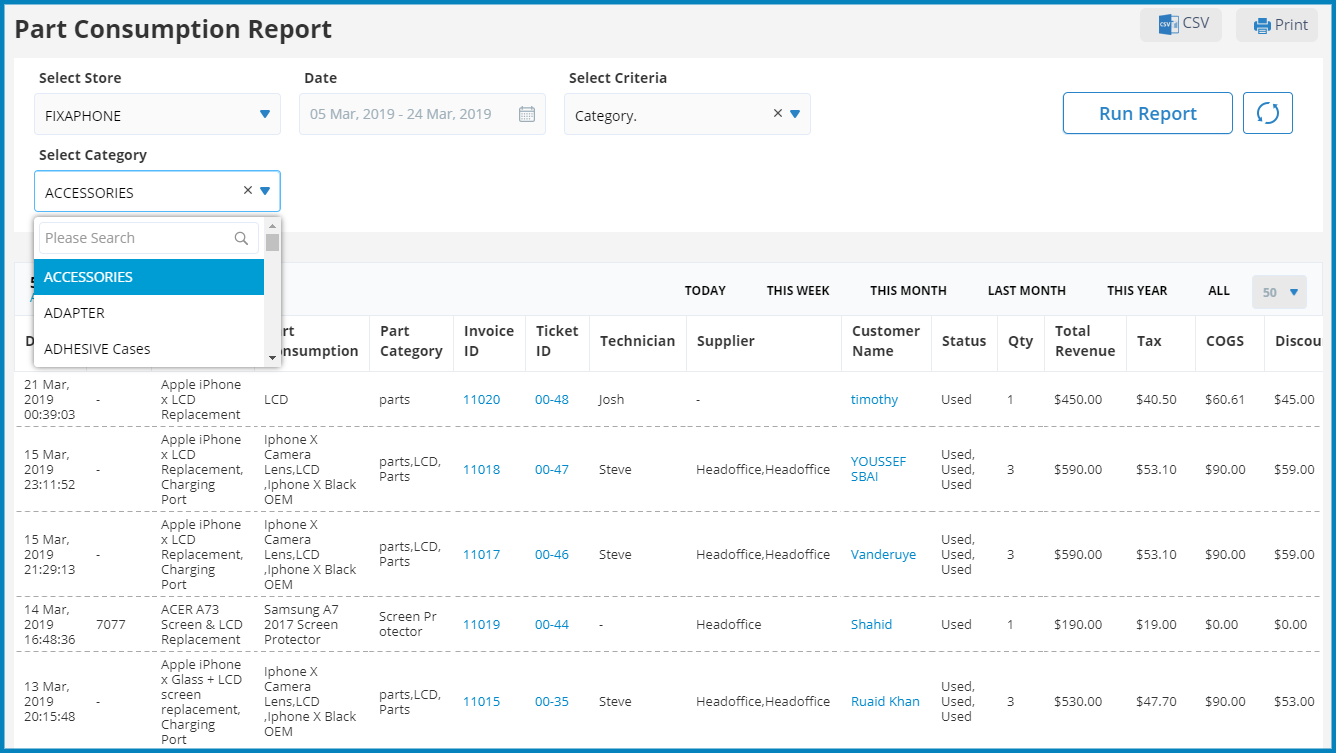Click the calendar icon in Date field
This screenshot has width=1336, height=753.
coord(527,114)
